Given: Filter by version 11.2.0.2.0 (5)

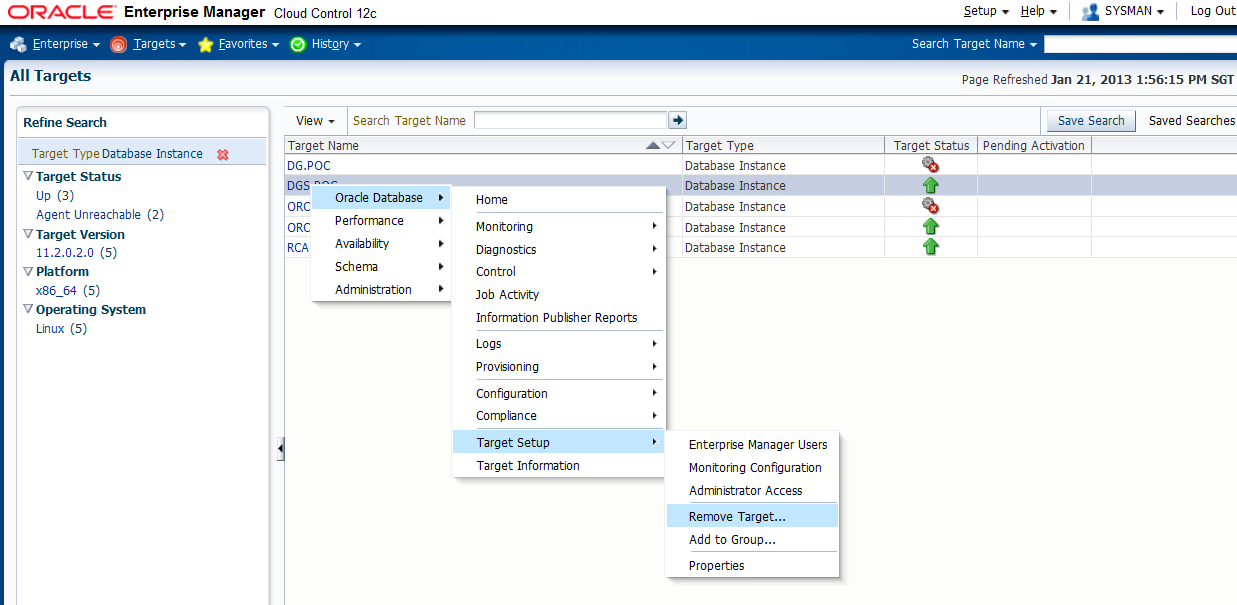Looking at the screenshot, I should 77,253.
